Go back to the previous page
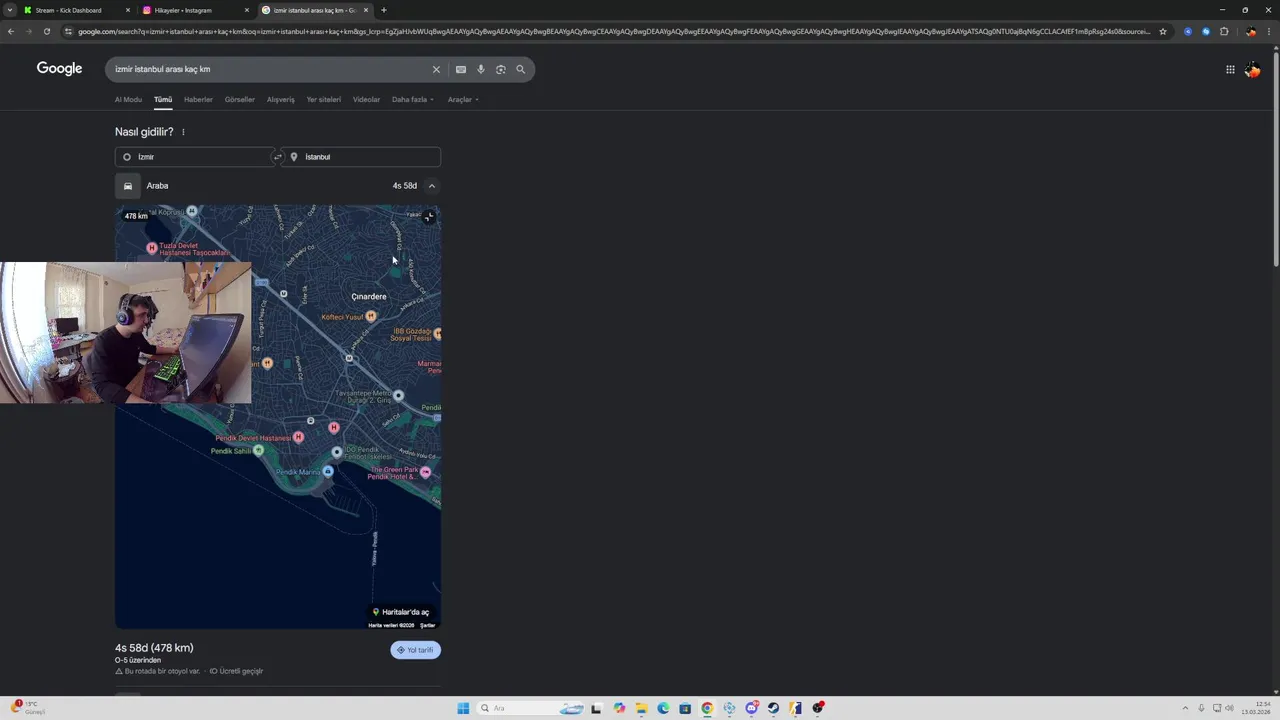Viewport: 1280px width, 720px height. [11, 31]
